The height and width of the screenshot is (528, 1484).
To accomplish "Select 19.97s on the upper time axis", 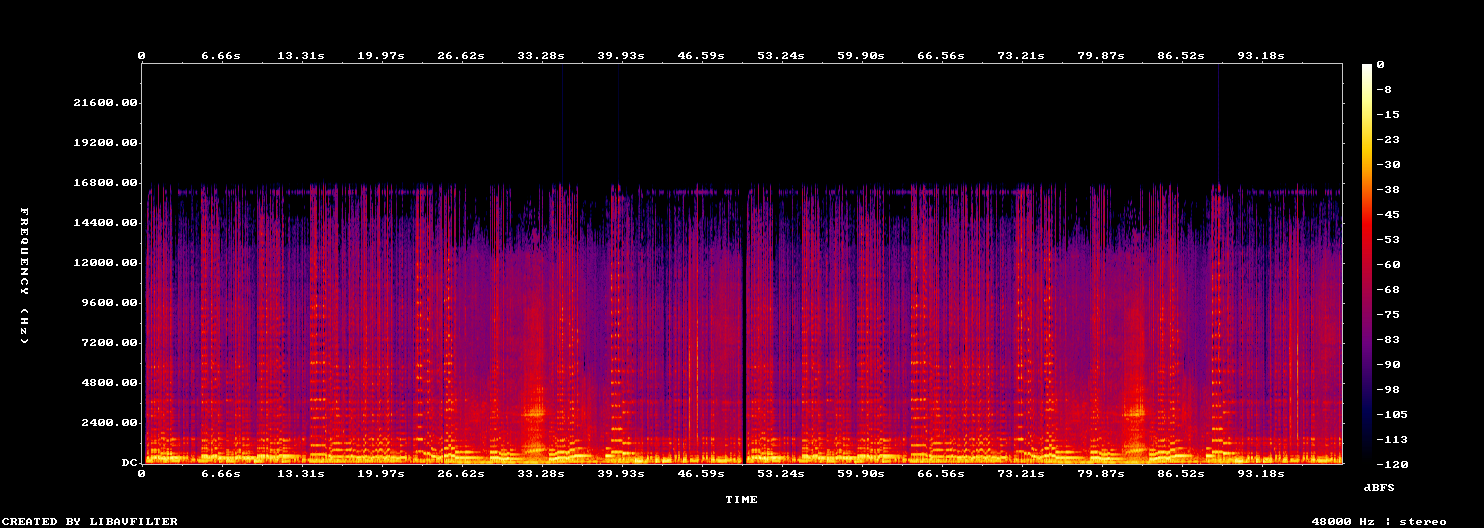I will [381, 55].
